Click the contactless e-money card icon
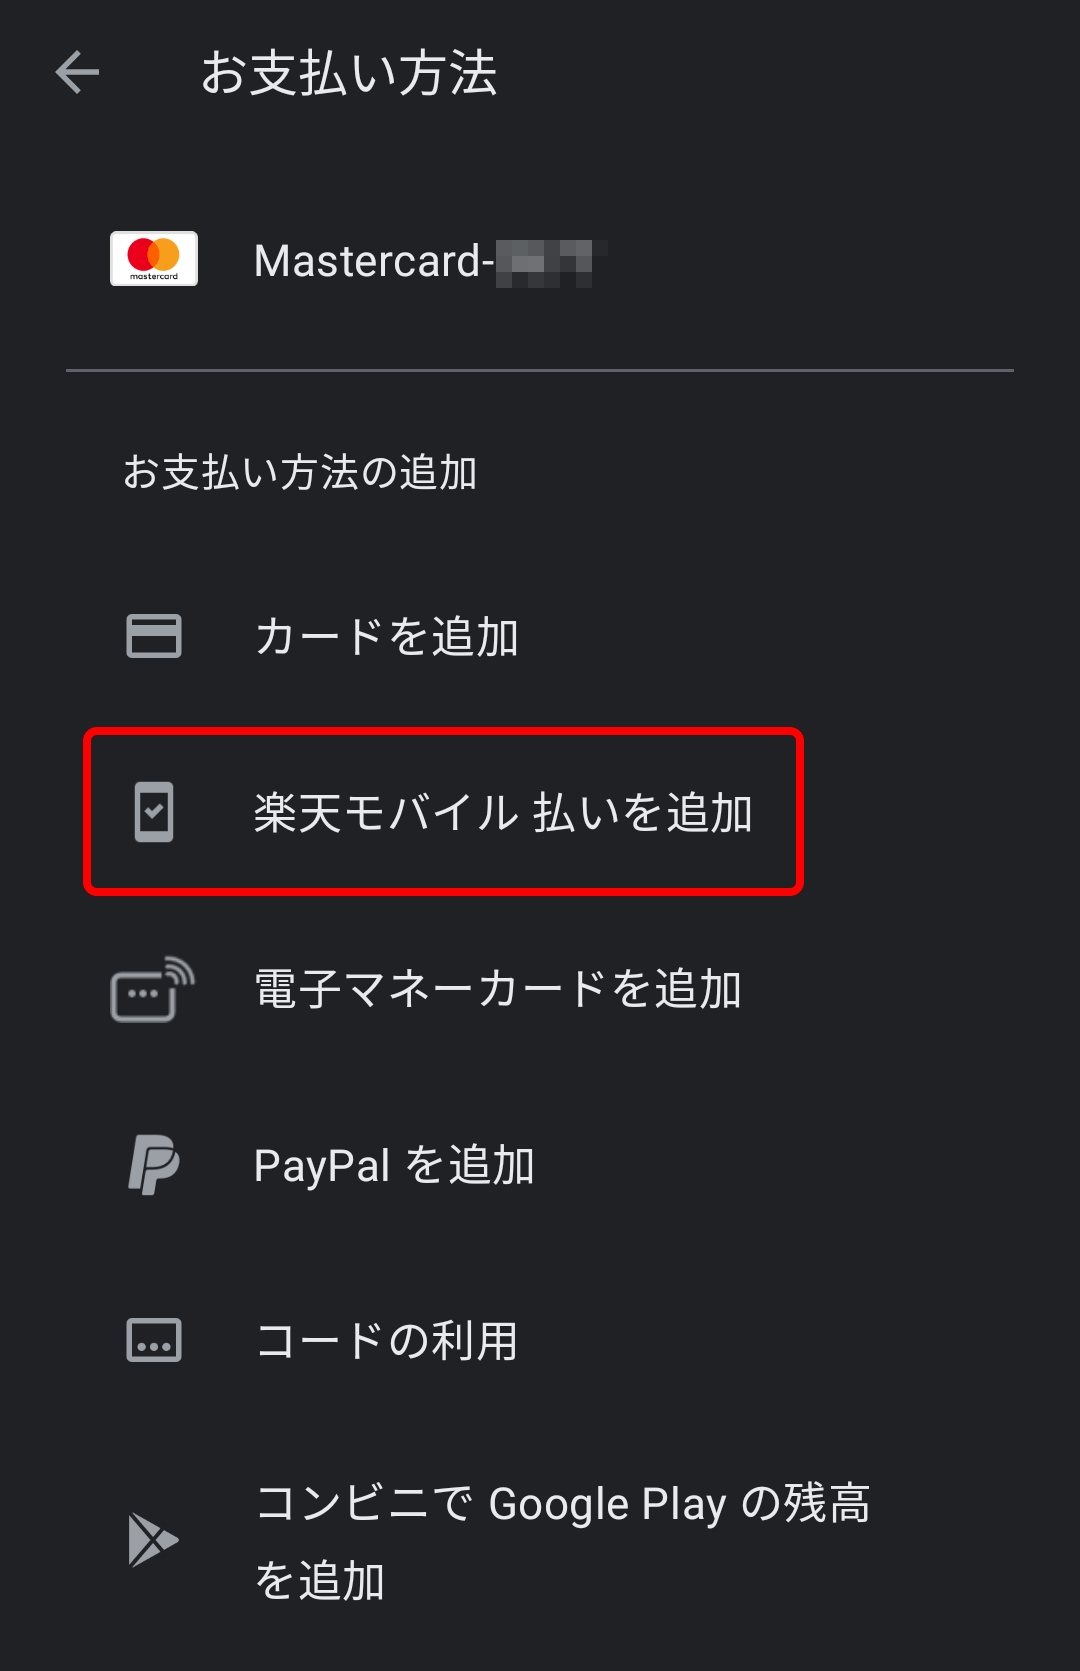This screenshot has width=1080, height=1671. (152, 989)
